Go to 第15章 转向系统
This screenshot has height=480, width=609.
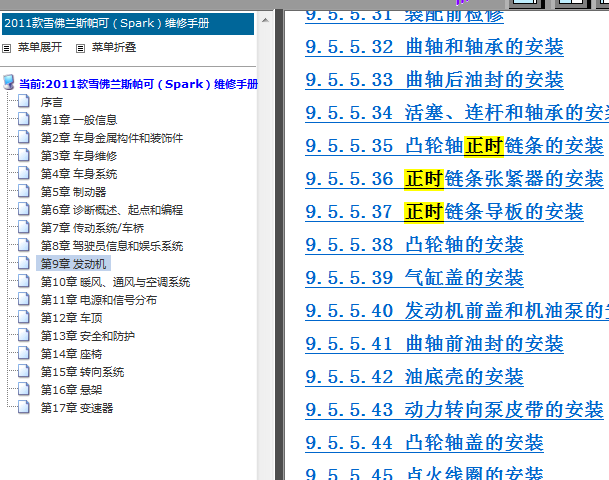[82, 372]
